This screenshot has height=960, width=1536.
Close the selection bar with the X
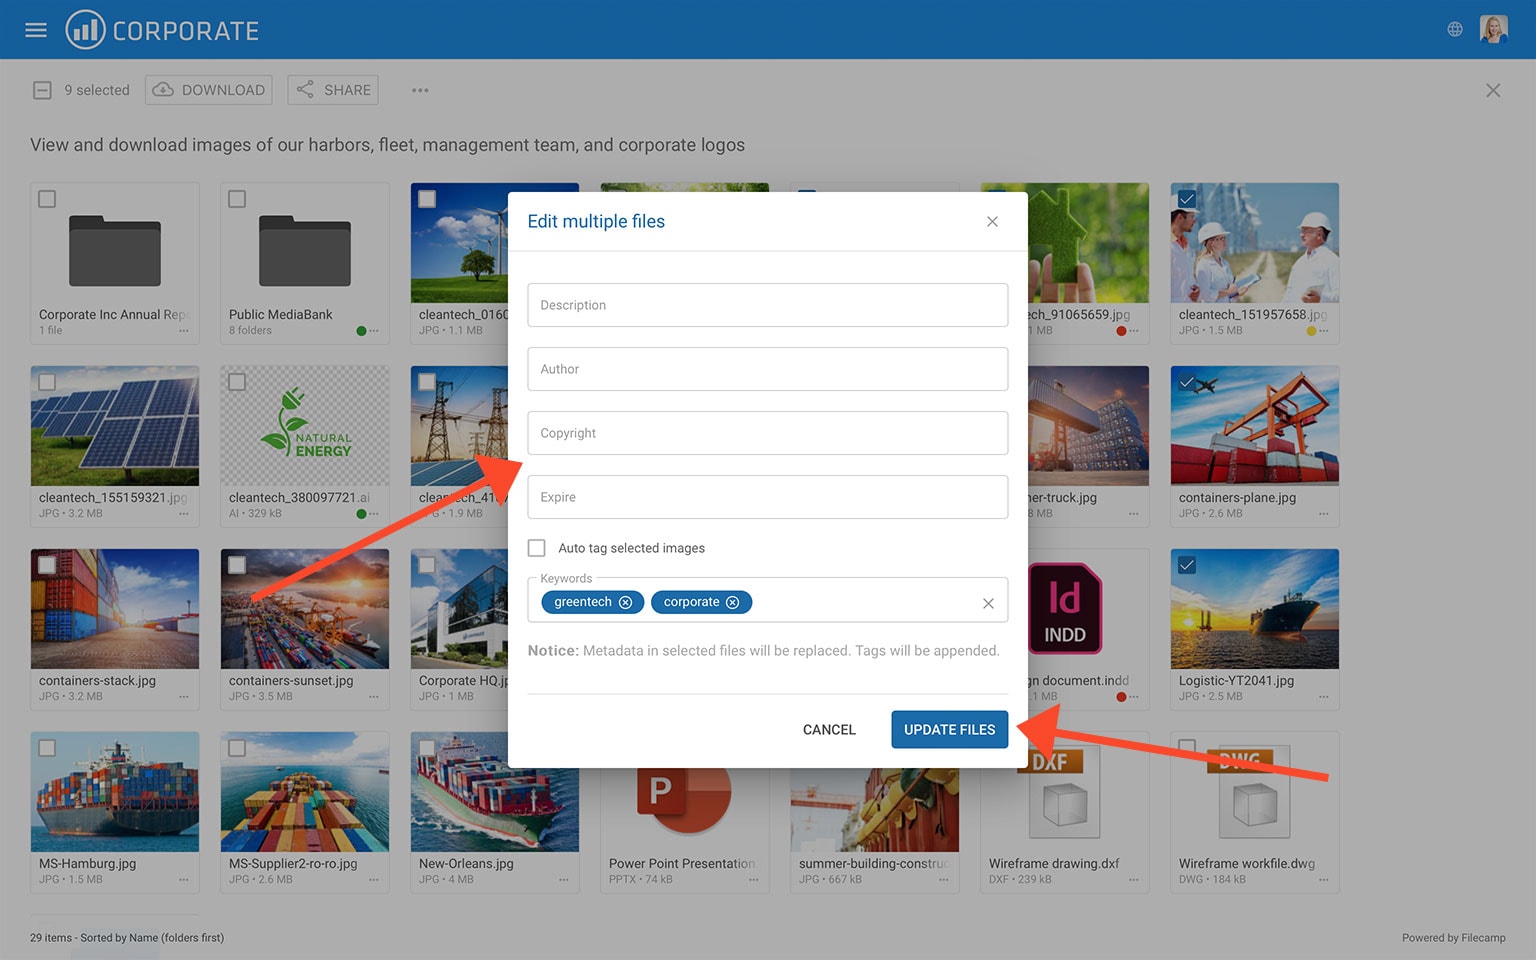(1493, 90)
